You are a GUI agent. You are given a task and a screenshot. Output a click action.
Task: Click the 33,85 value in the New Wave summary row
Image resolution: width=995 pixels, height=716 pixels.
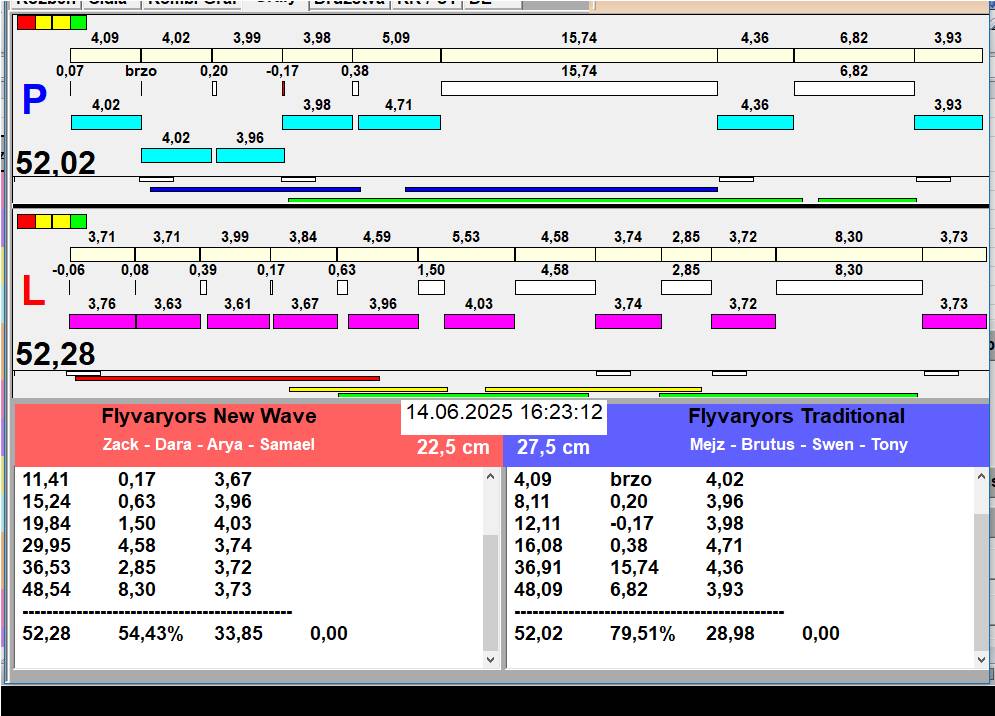point(238,633)
